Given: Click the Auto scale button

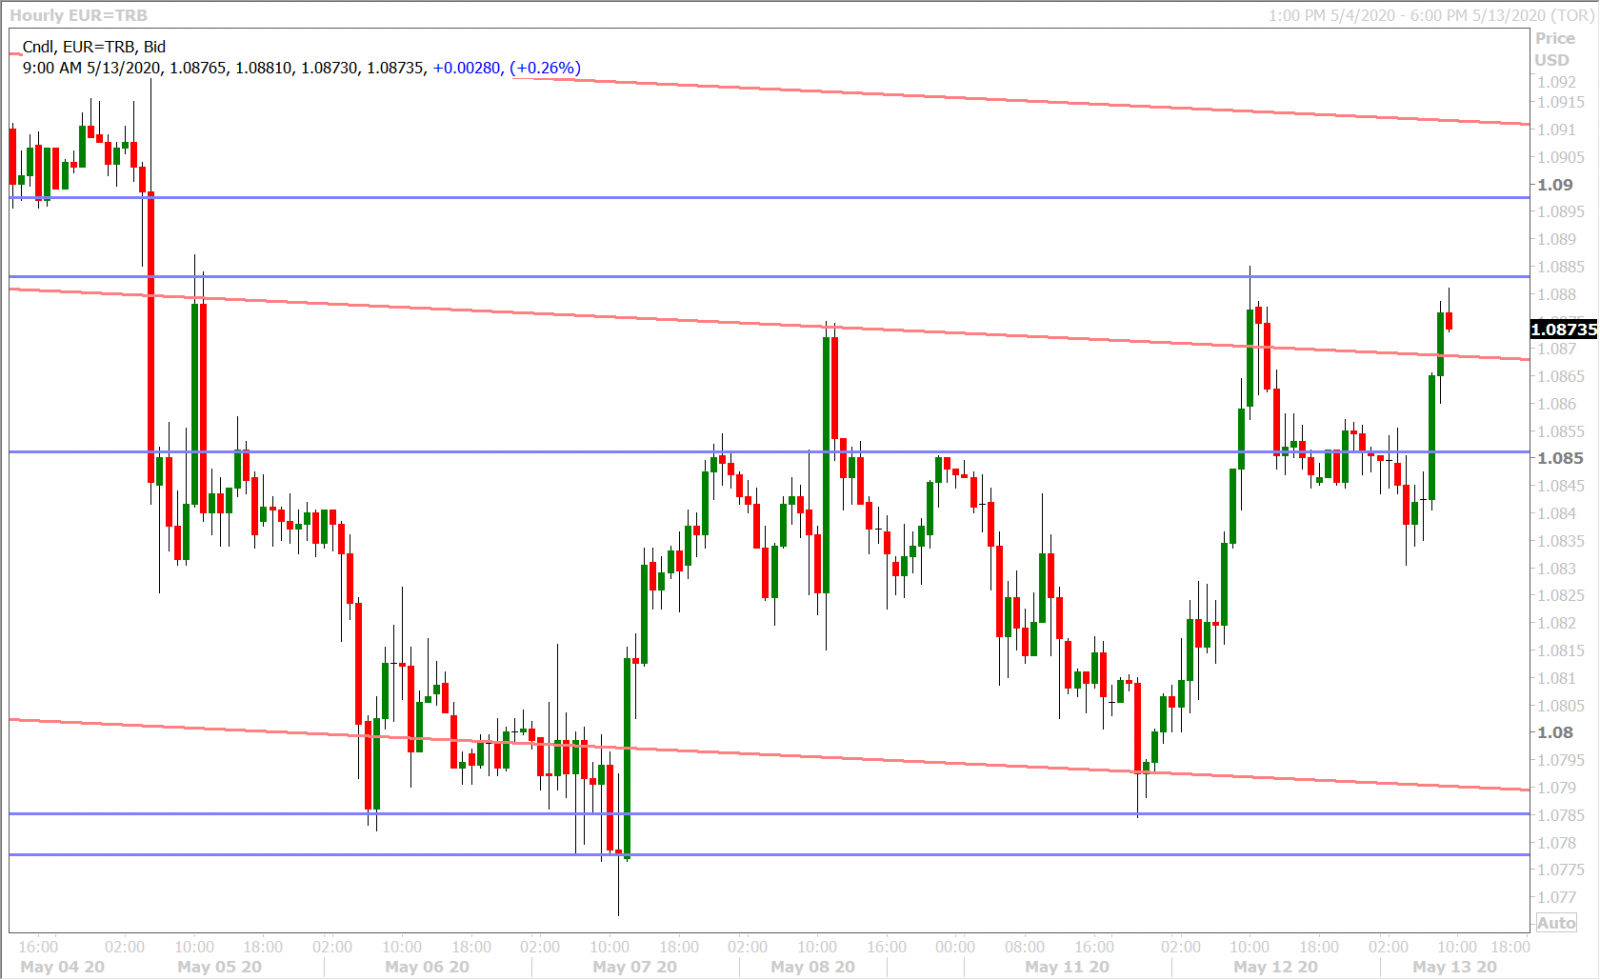Looking at the screenshot, I should click(1556, 923).
